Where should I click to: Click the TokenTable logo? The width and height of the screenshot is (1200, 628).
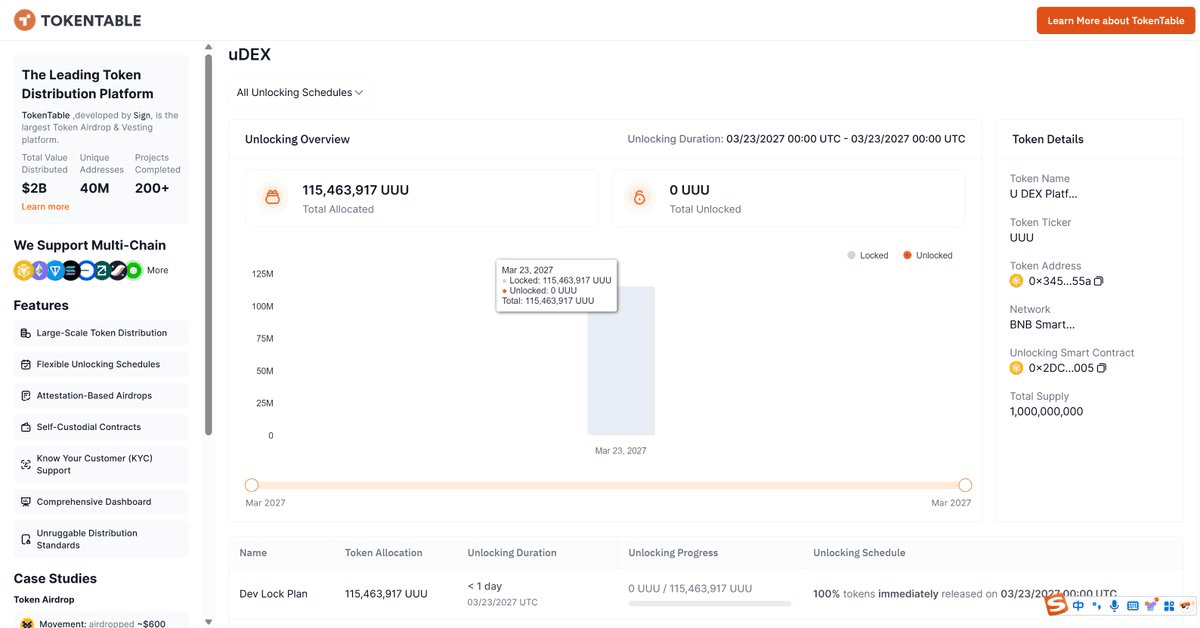[77, 19]
